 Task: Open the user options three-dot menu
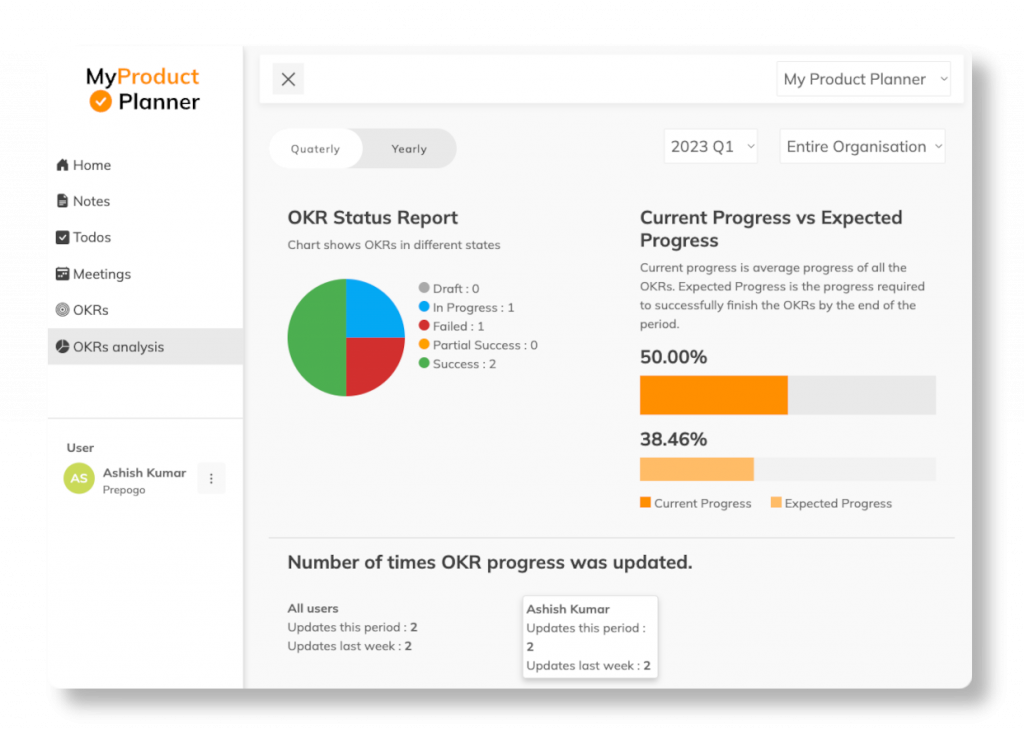pos(211,478)
